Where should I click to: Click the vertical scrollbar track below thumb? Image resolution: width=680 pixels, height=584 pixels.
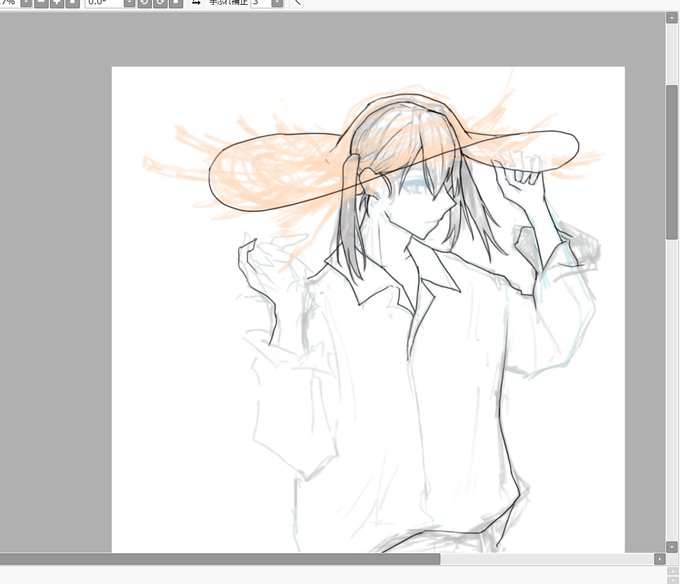(x=672, y=390)
